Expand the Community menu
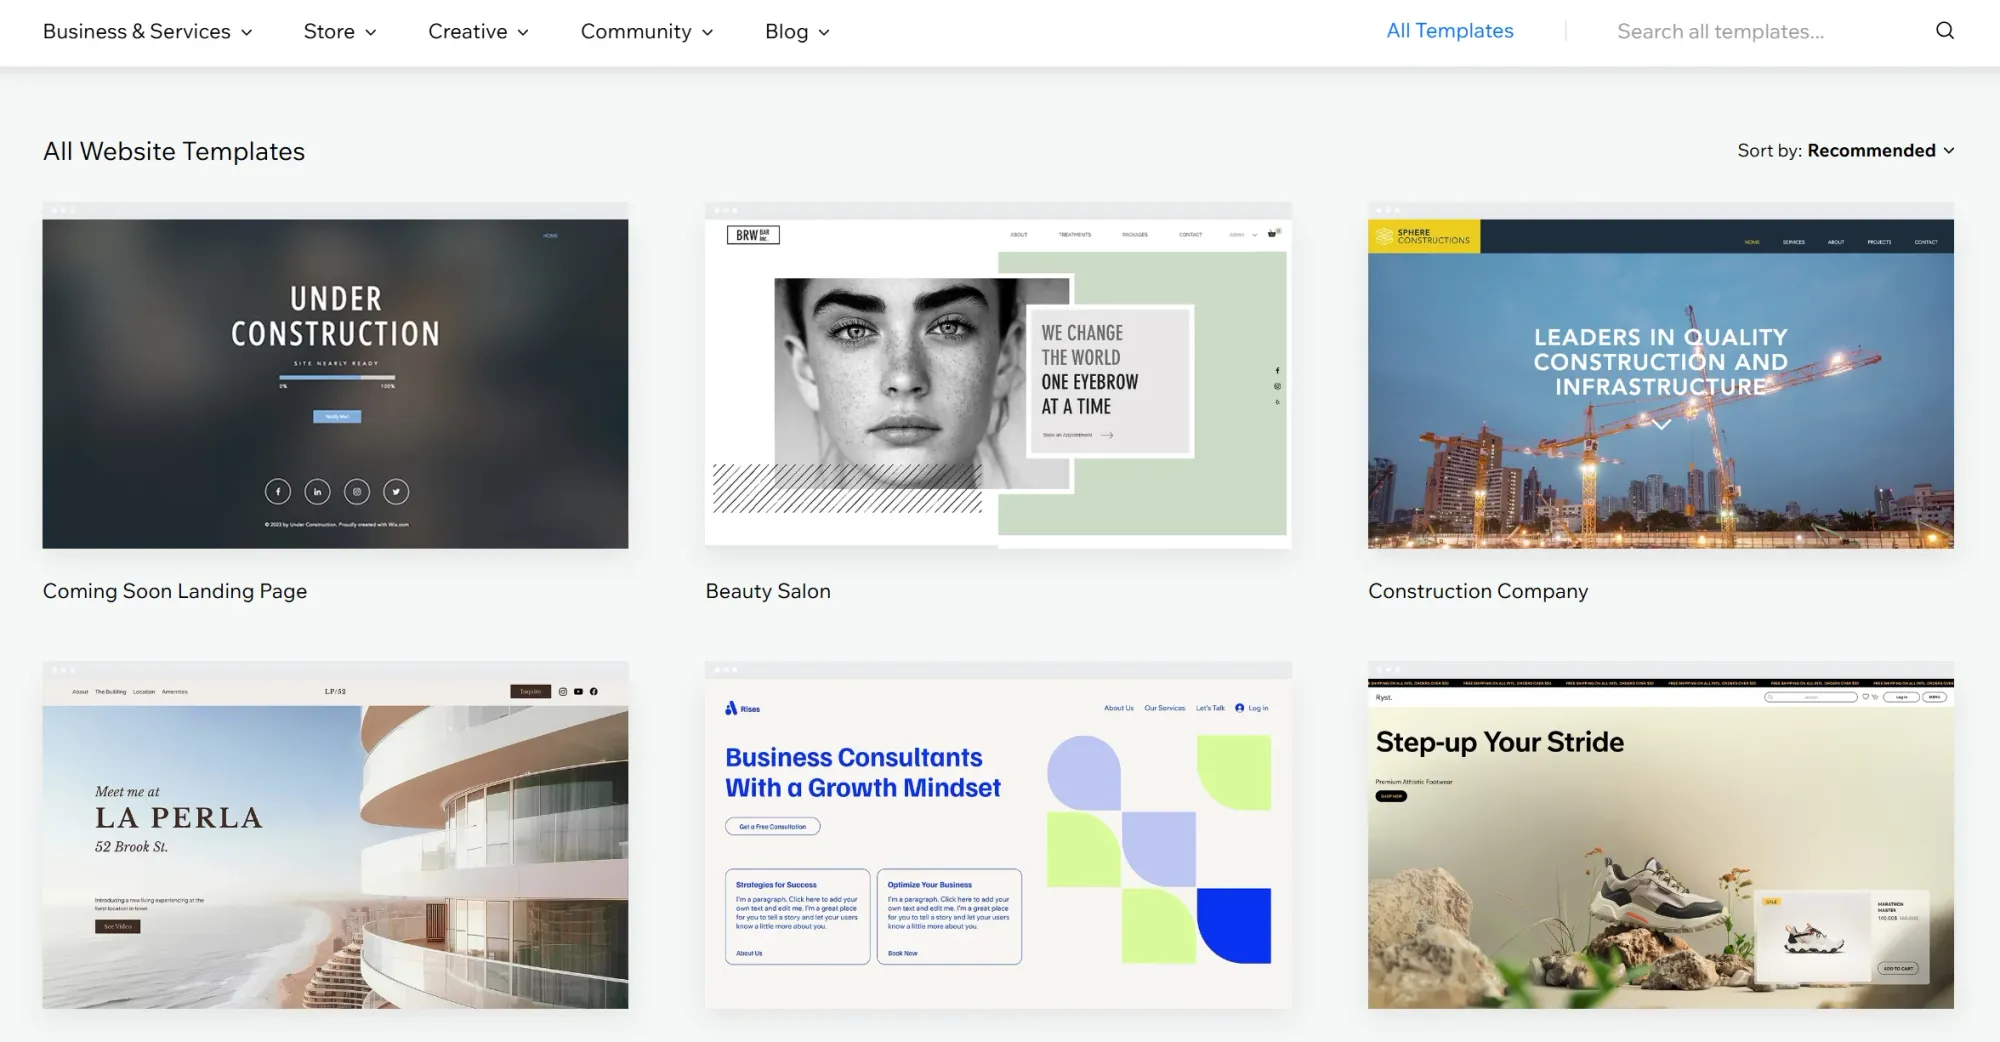Viewport: 2000px width, 1042px height. click(x=647, y=31)
